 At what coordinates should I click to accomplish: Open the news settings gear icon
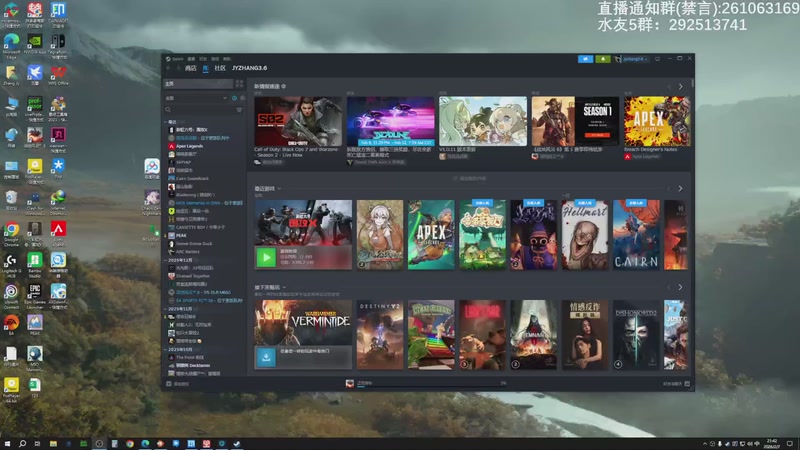[284, 86]
